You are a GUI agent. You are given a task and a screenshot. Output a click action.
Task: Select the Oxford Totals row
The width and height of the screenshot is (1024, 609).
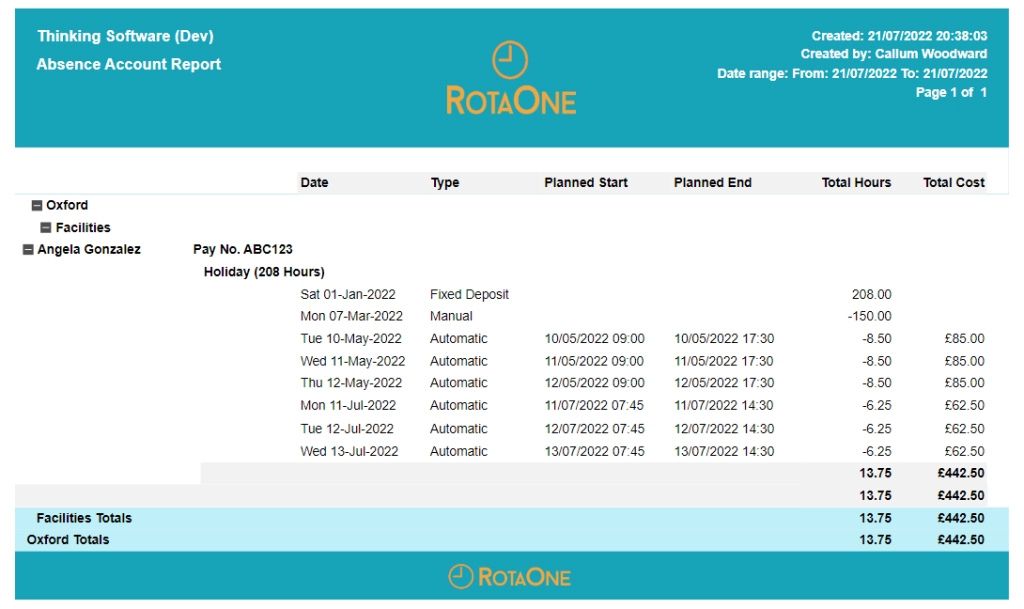pos(68,540)
